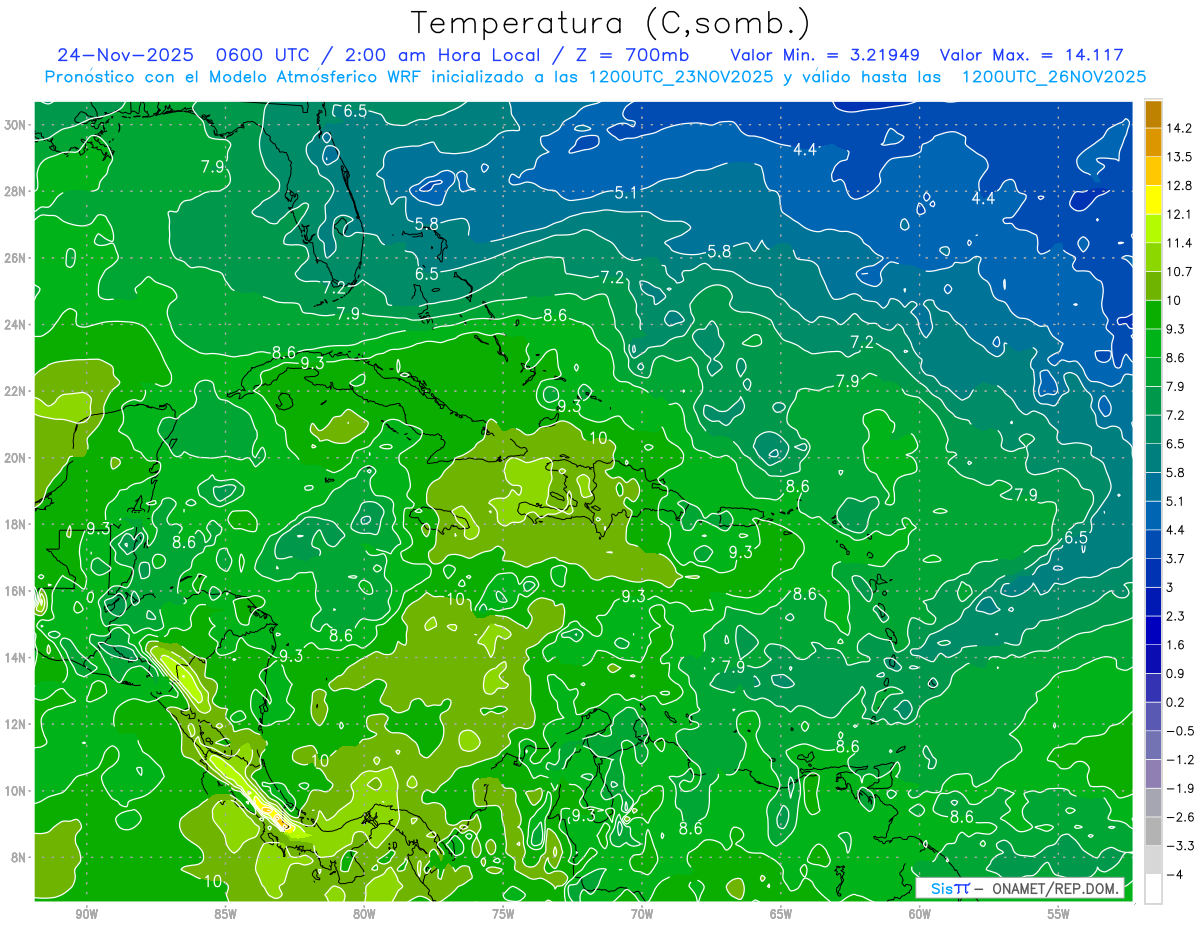Click the brown swatch above 14.2 on the scale
Screen dimensions: 1200x927
coord(1153,115)
